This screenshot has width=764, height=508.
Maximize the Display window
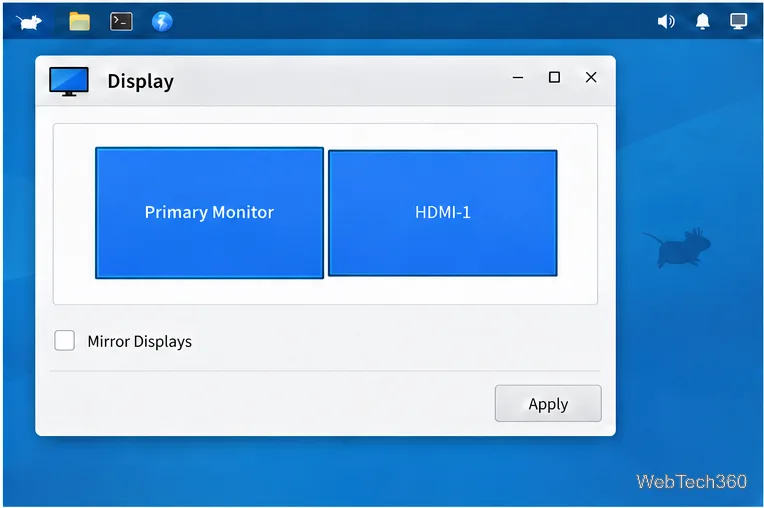tap(554, 77)
